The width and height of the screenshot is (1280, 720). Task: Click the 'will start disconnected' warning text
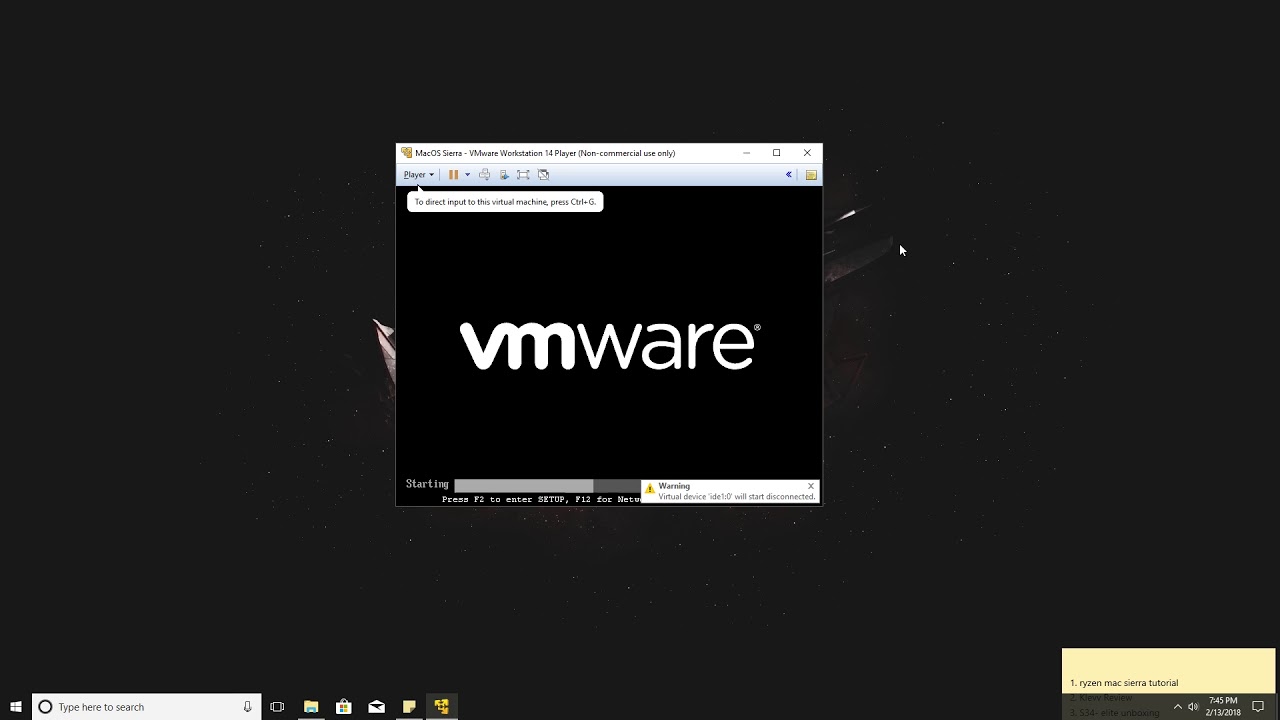tap(737, 497)
